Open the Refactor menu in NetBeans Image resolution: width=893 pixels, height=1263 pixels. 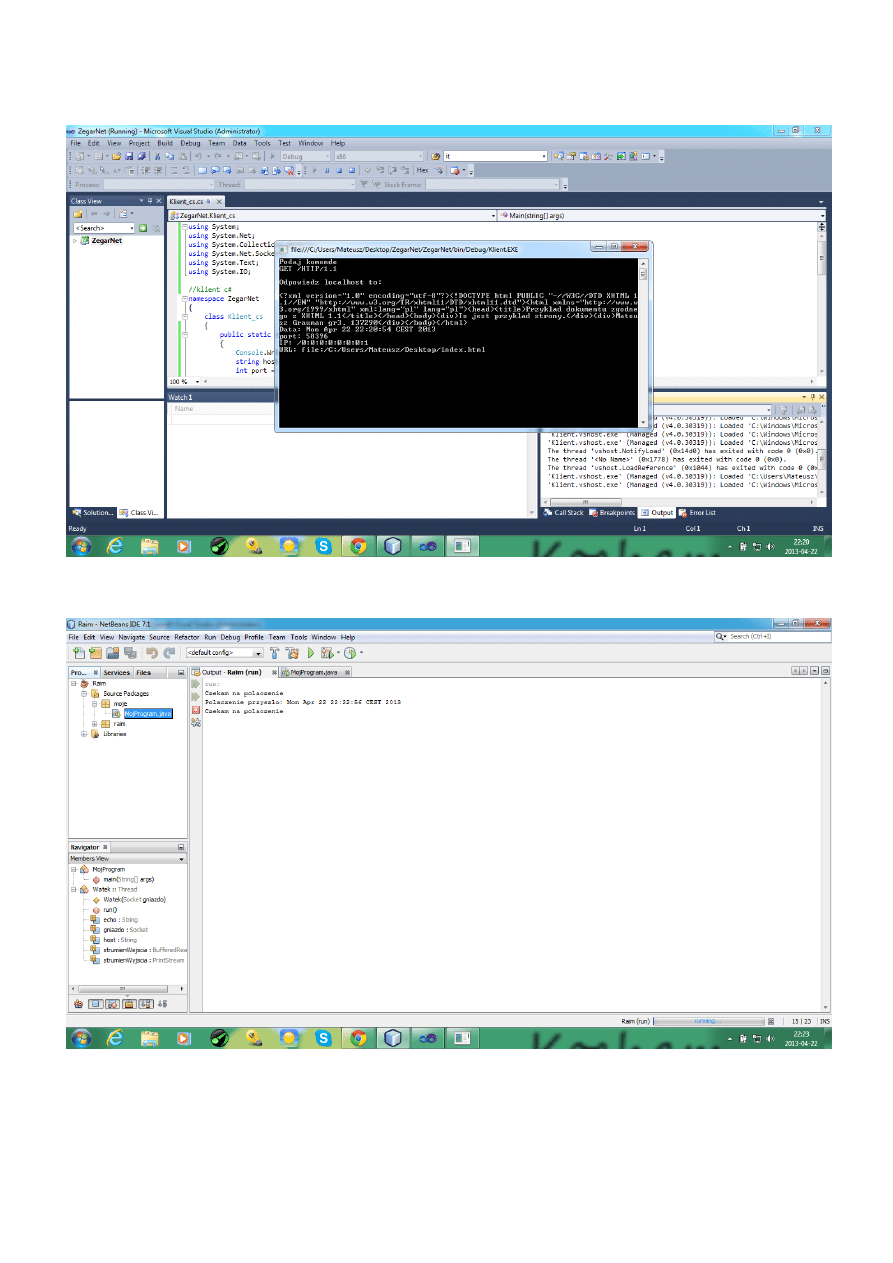point(186,637)
